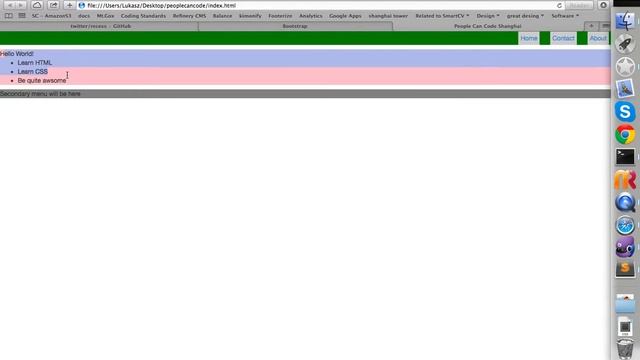Click the Reader button in address bar

[x=579, y=6]
